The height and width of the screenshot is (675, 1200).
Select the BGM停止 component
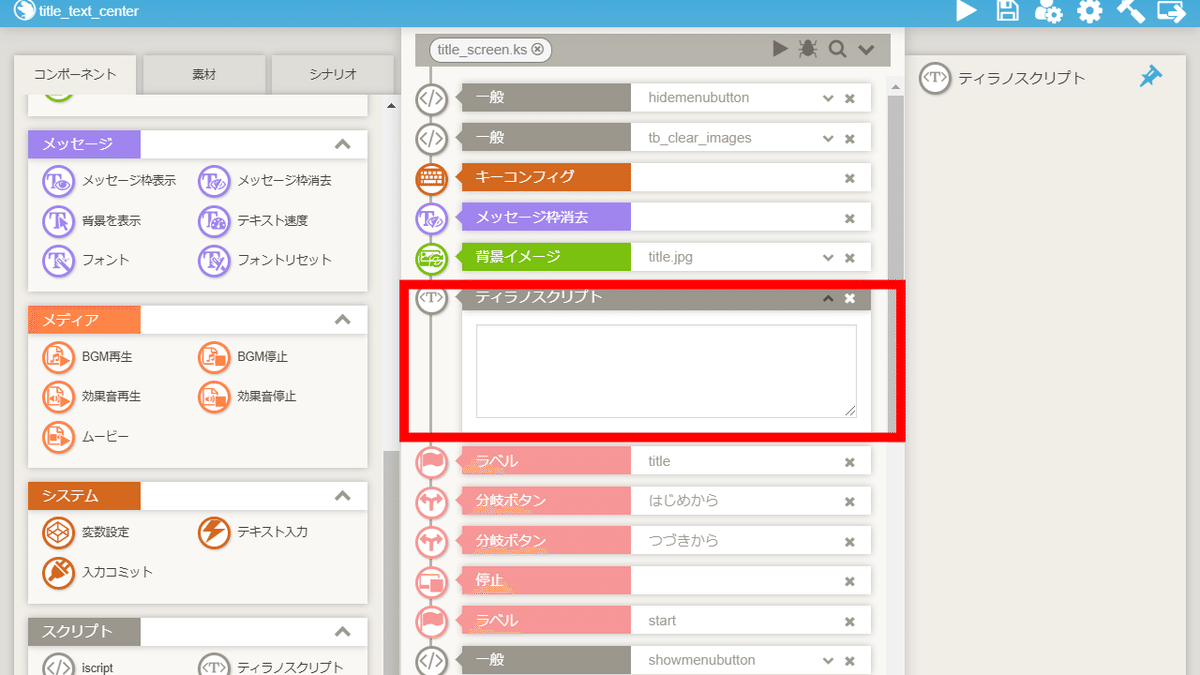click(x=244, y=357)
